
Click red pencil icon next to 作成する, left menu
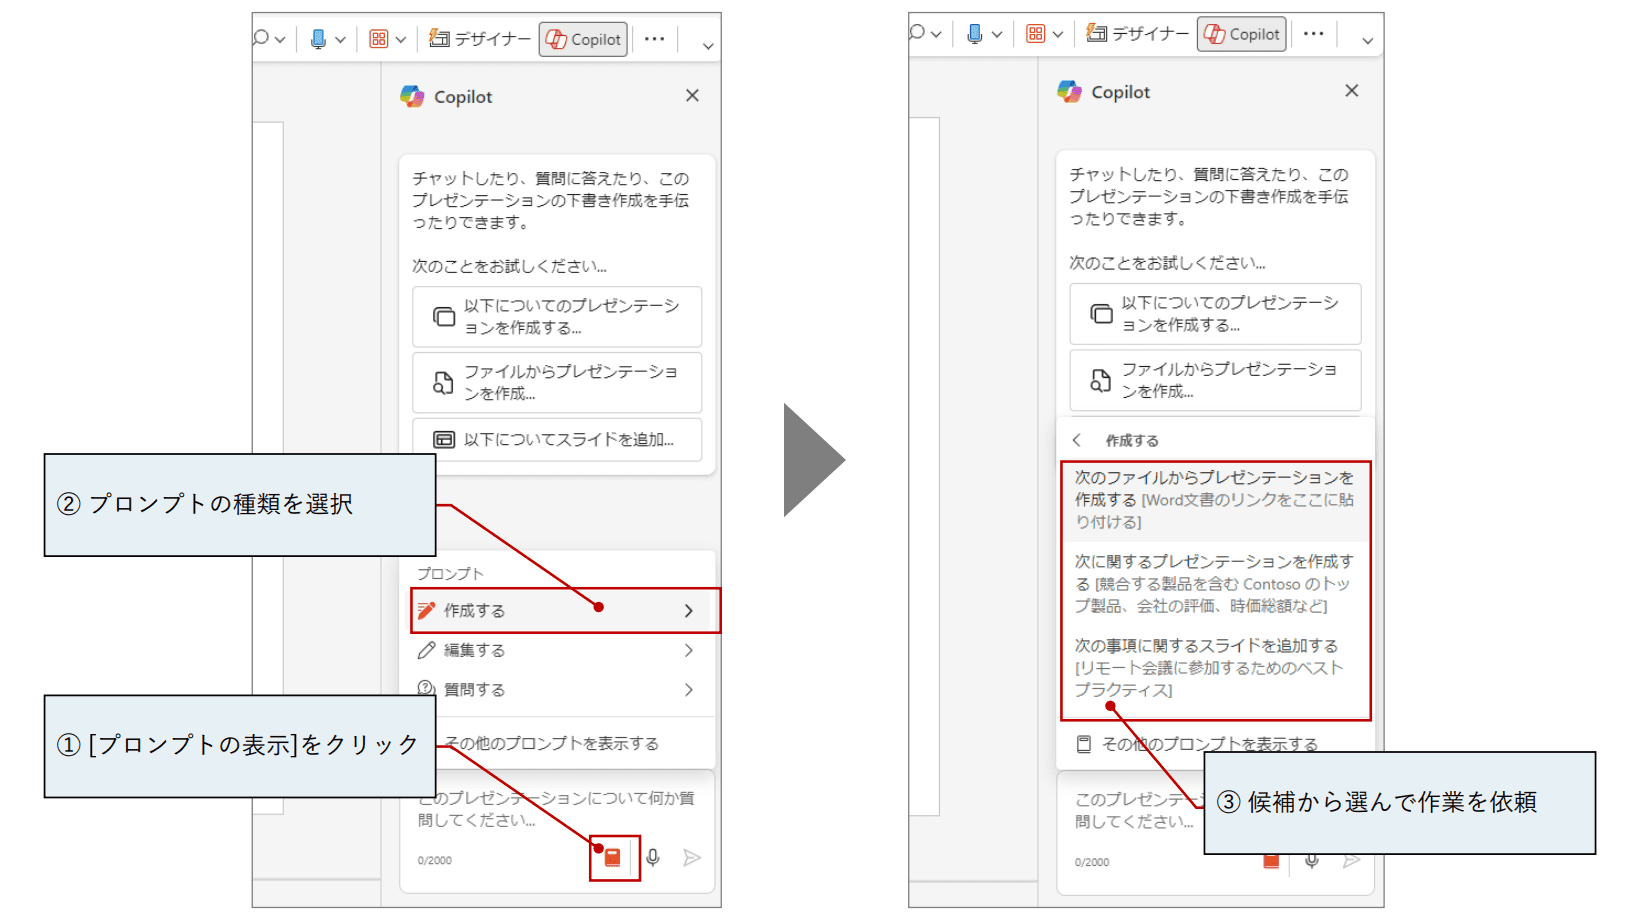(x=427, y=610)
